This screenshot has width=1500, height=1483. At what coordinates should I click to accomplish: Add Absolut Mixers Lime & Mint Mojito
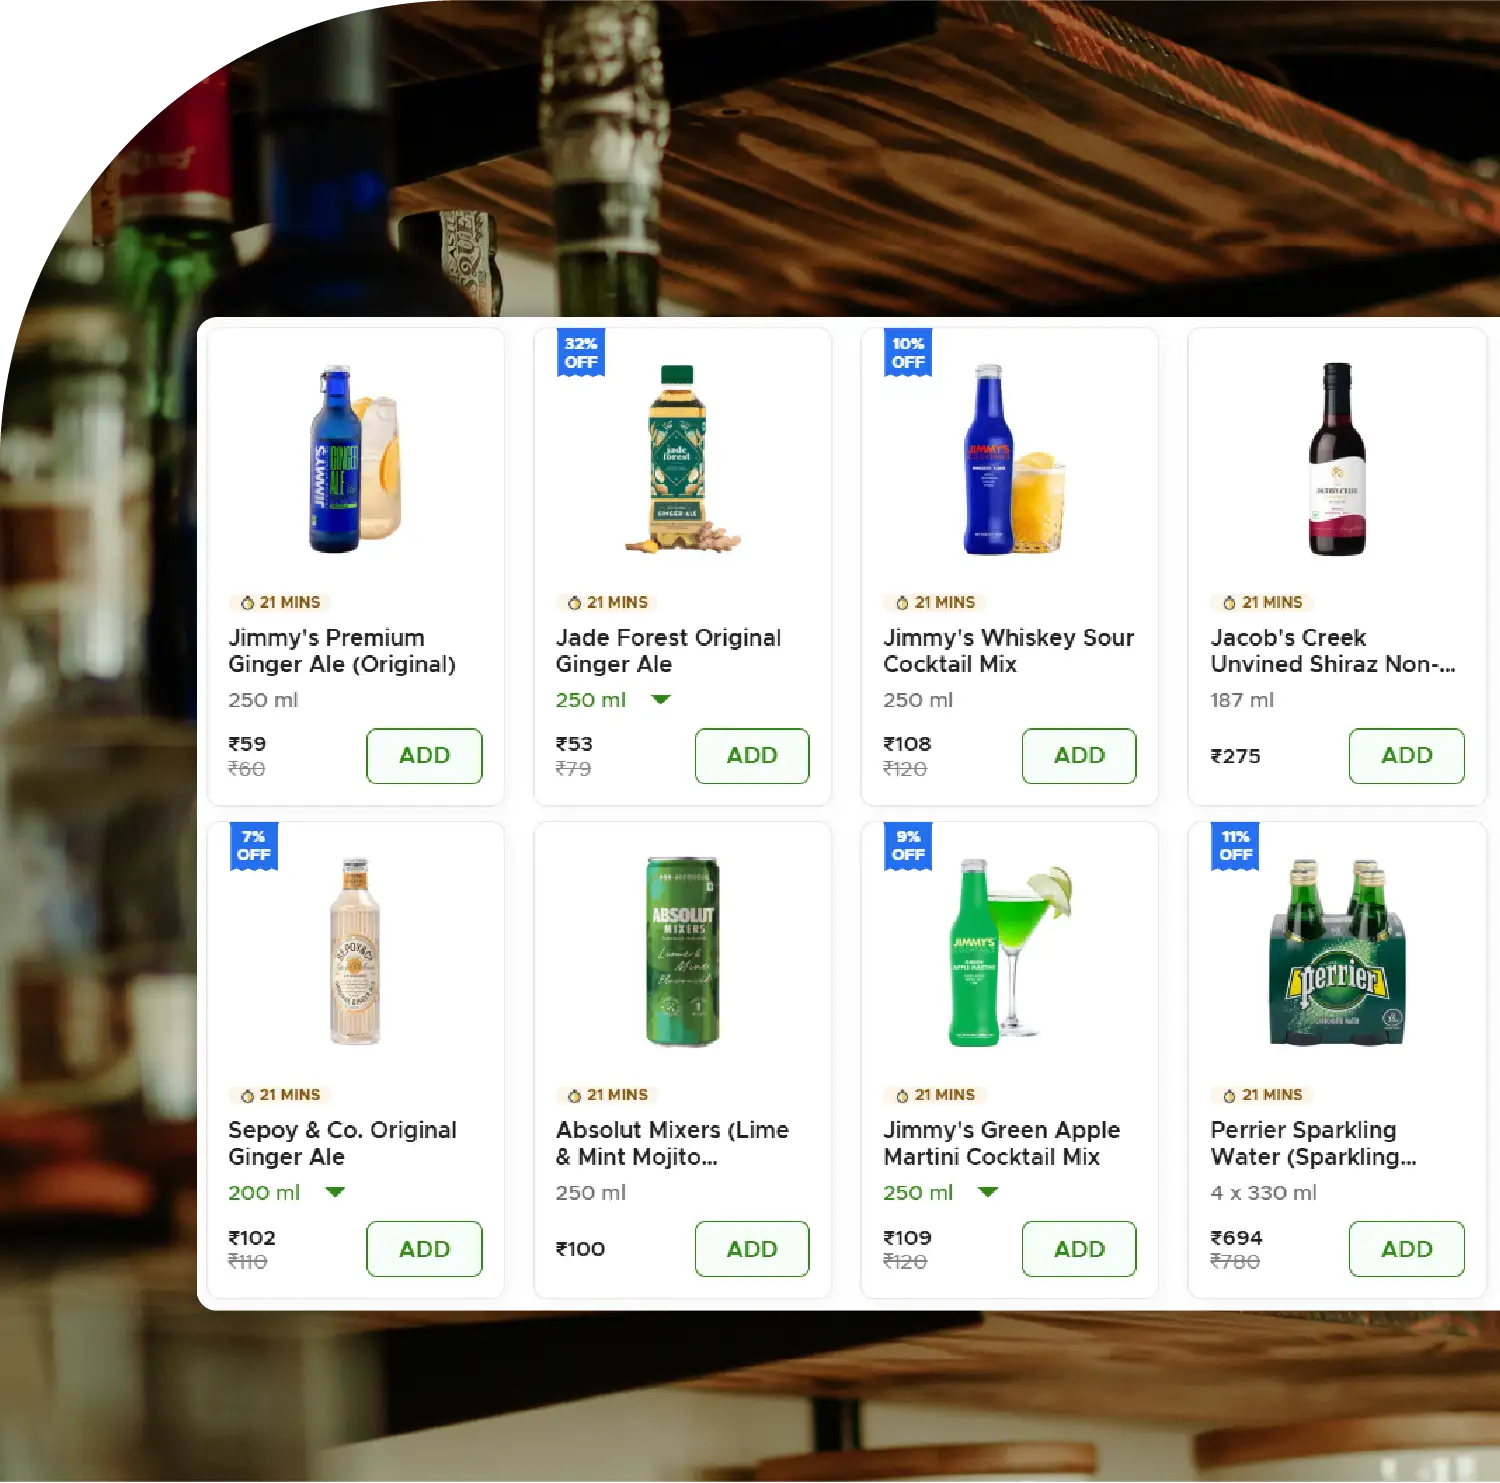[x=752, y=1249]
